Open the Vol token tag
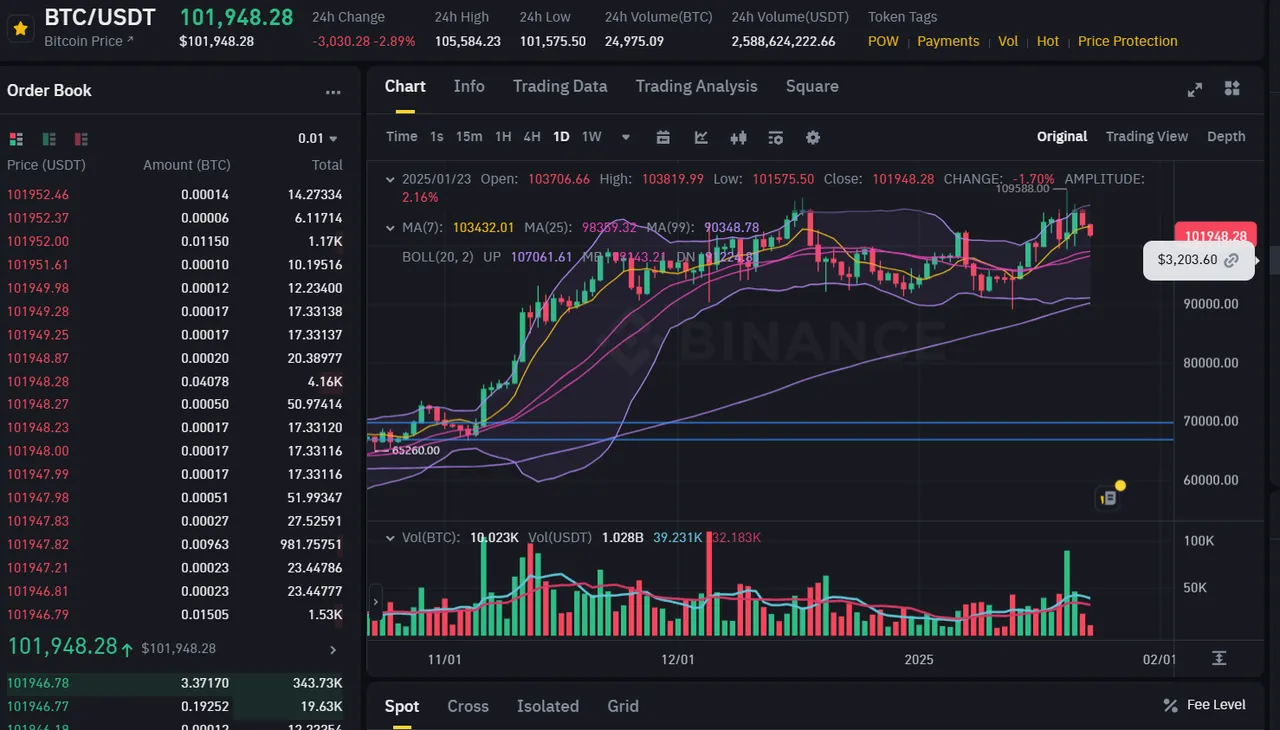1280x730 pixels. click(1008, 41)
